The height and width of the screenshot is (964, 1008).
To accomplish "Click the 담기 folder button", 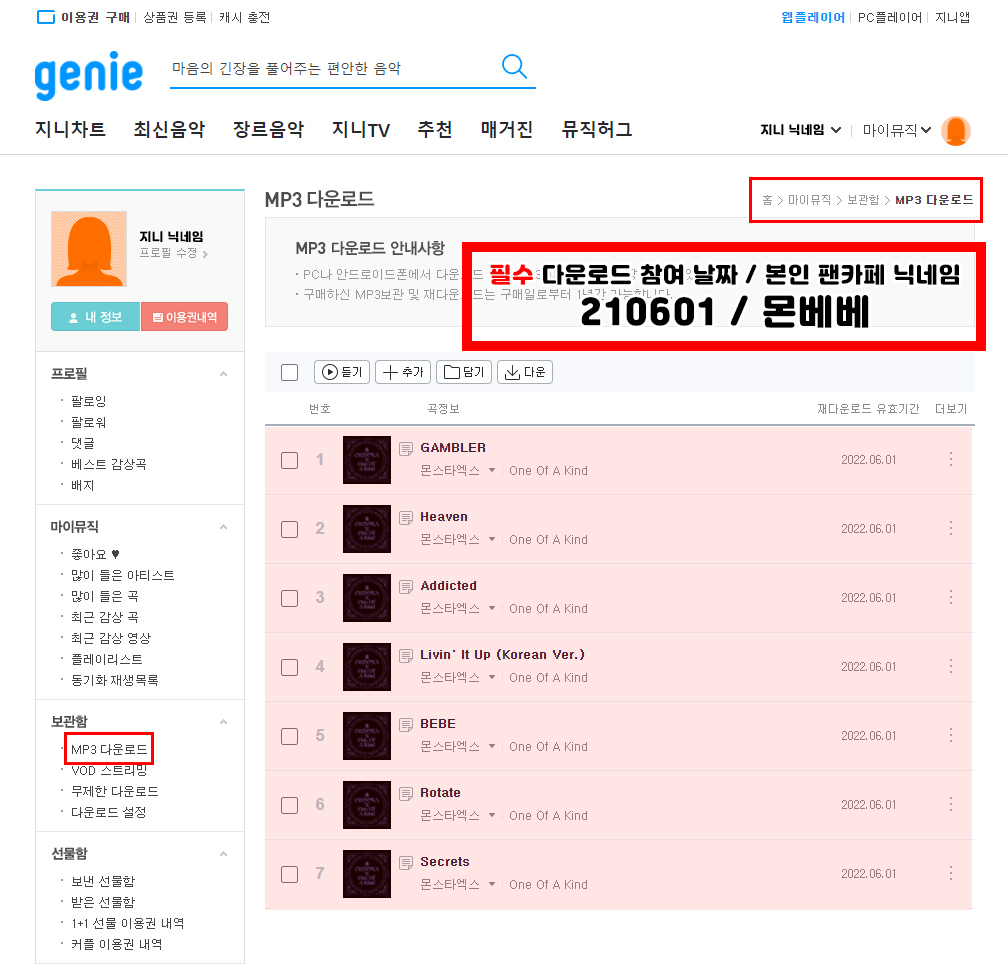I will coord(464,372).
